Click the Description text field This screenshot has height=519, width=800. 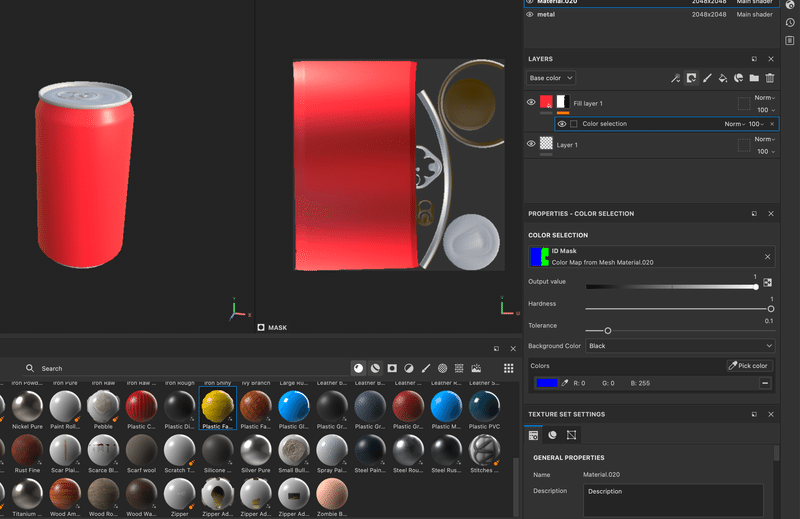click(x=673, y=500)
